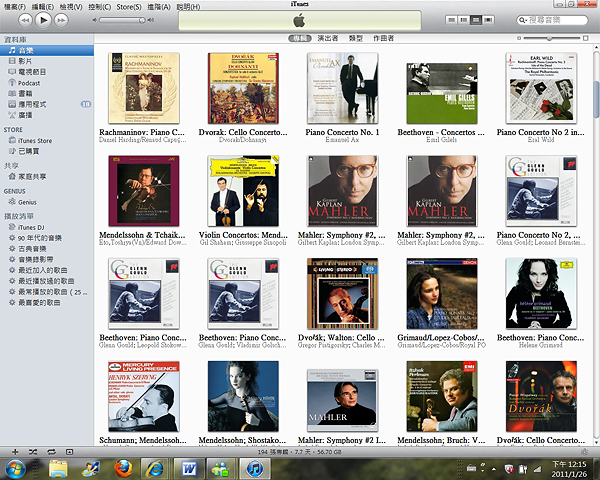600x480 pixels.
Task: Select the 作曲者 composers tab
Action: coord(383,38)
